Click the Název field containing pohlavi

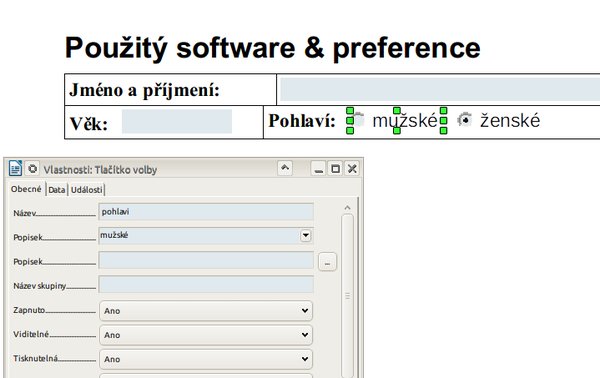[206, 212]
